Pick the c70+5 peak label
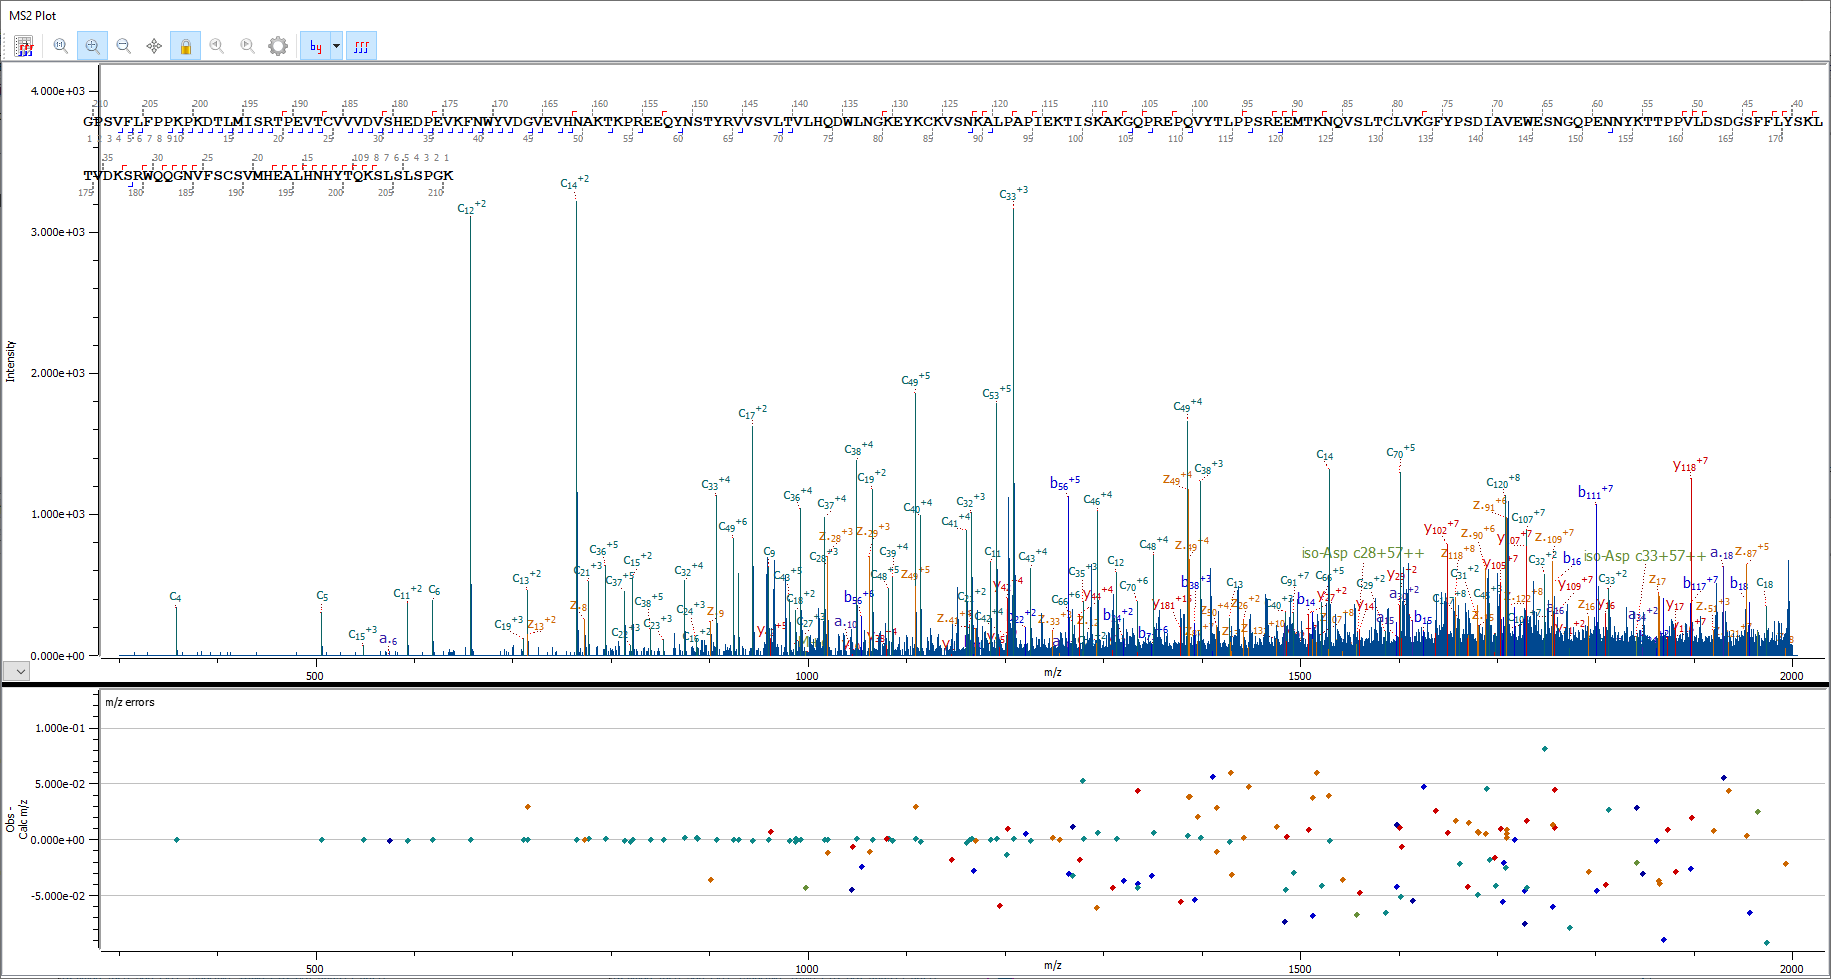This screenshot has width=1831, height=979. point(1400,451)
